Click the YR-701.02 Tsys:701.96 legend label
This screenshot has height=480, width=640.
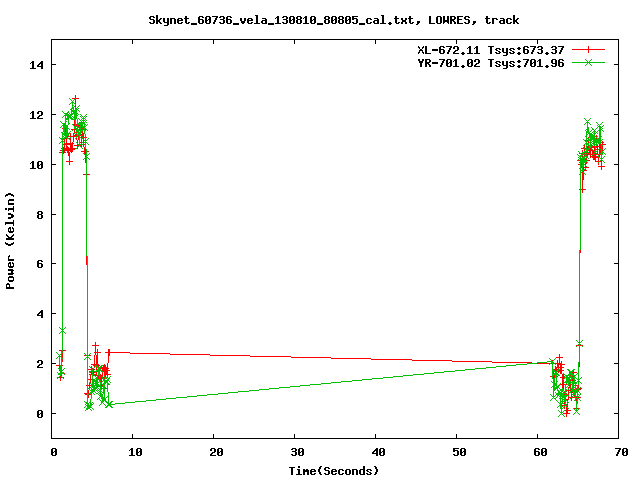pos(491,63)
